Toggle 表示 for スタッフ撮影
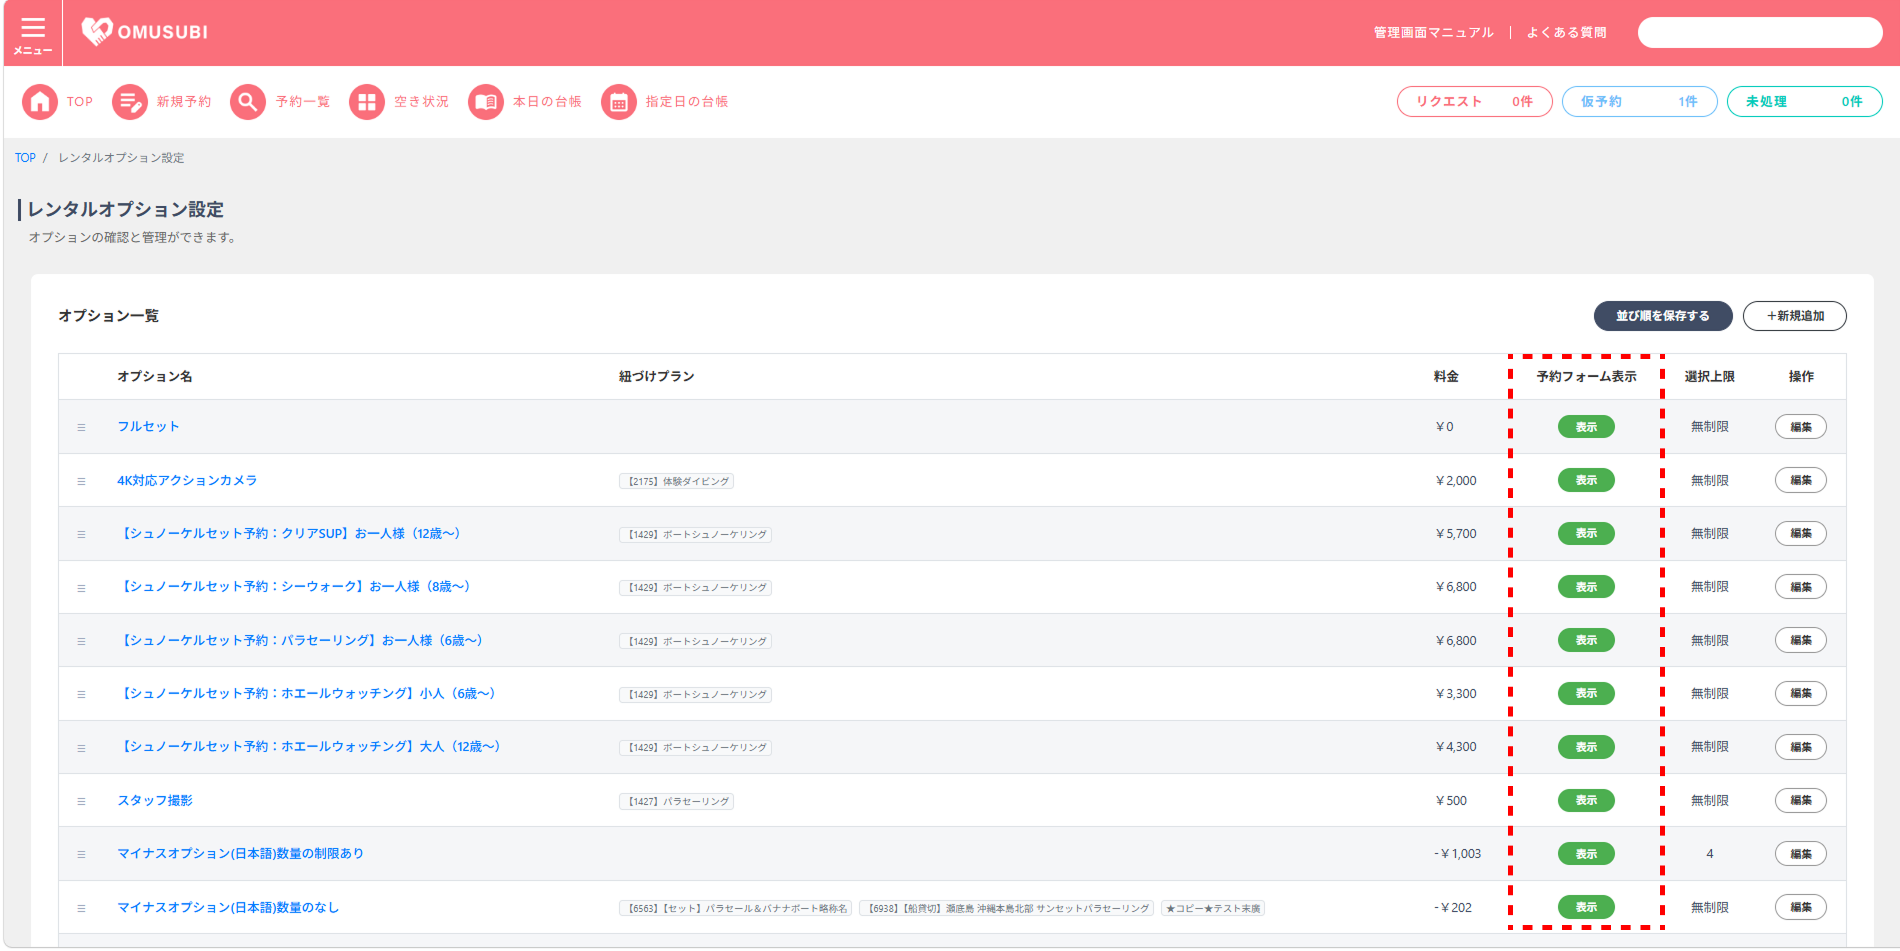1900x951 pixels. pyautogui.click(x=1586, y=800)
